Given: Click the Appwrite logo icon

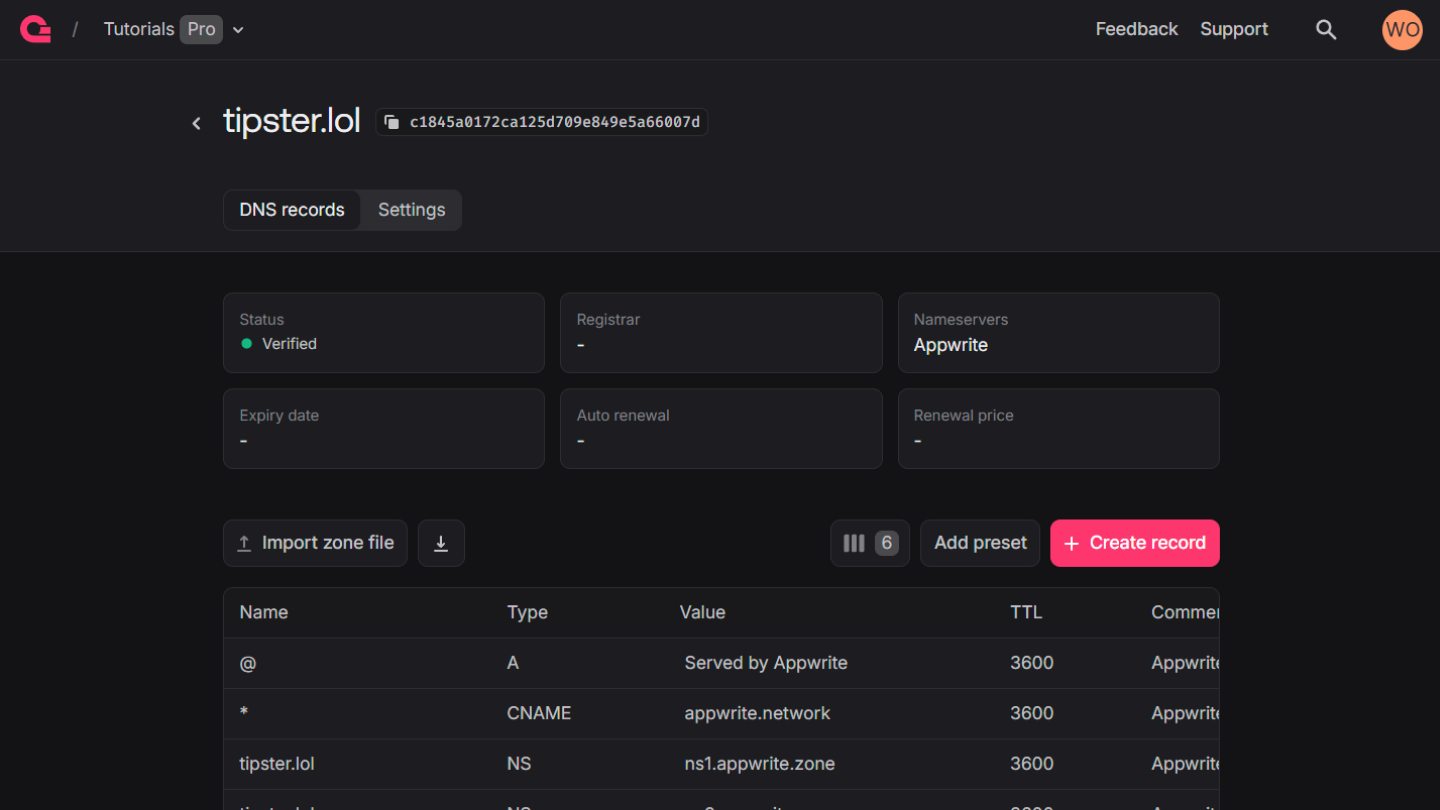Looking at the screenshot, I should pyautogui.click(x=35, y=30).
